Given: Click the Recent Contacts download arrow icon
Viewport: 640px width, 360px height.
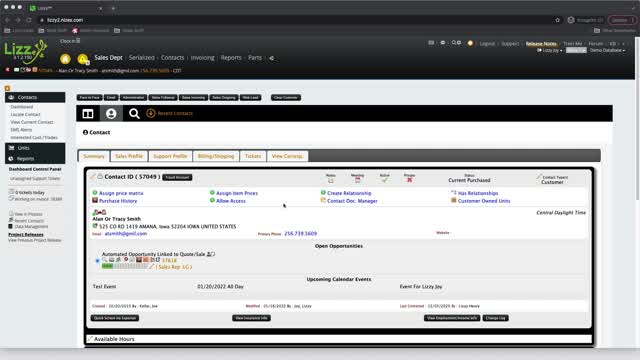Looking at the screenshot, I should [151, 113].
